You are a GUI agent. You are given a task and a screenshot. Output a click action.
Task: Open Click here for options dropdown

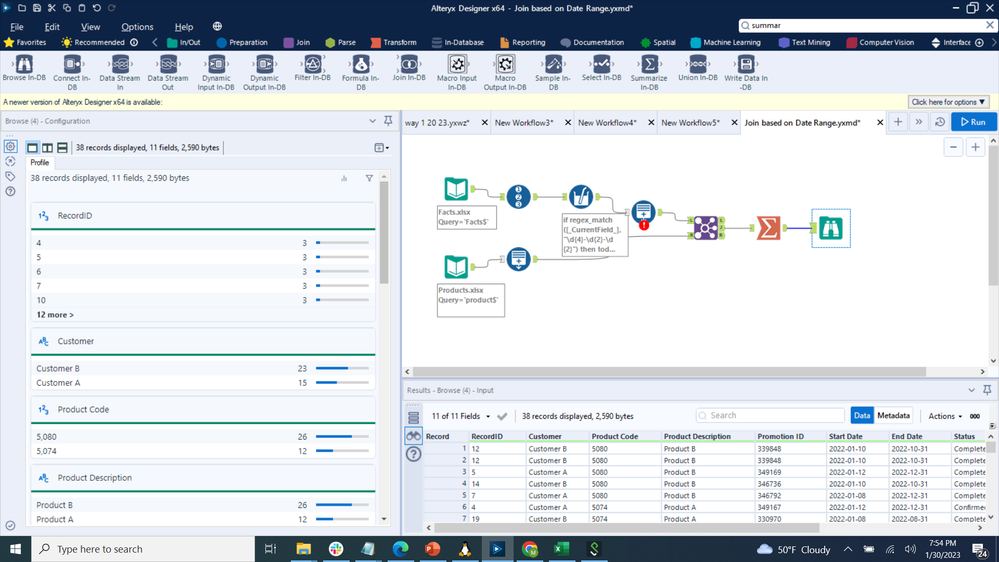[948, 102]
